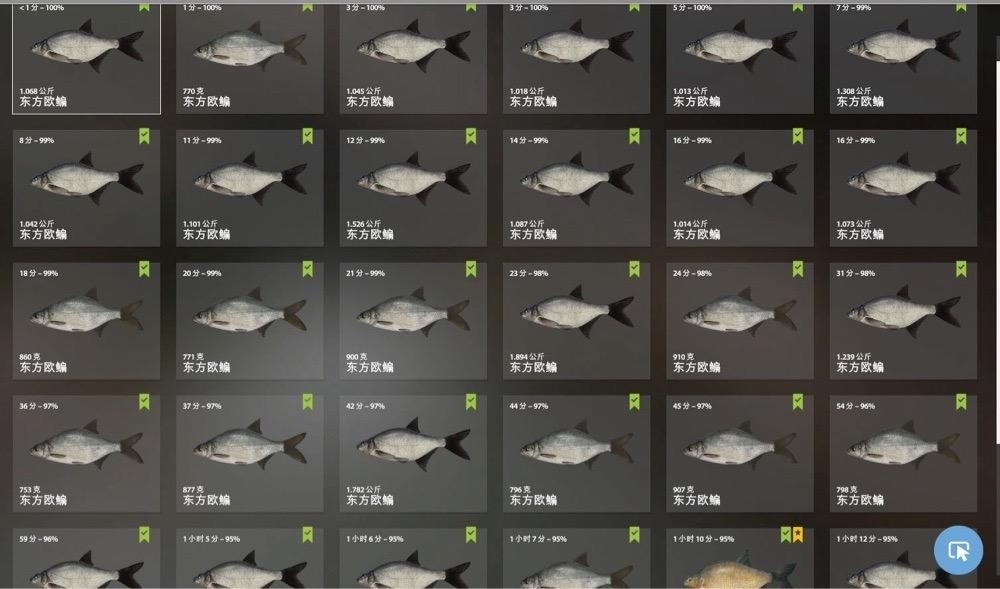Select the highlighted 1.068公斤 东方欧鳊 card
Viewport: 1000px width, 589px height.
(86, 59)
